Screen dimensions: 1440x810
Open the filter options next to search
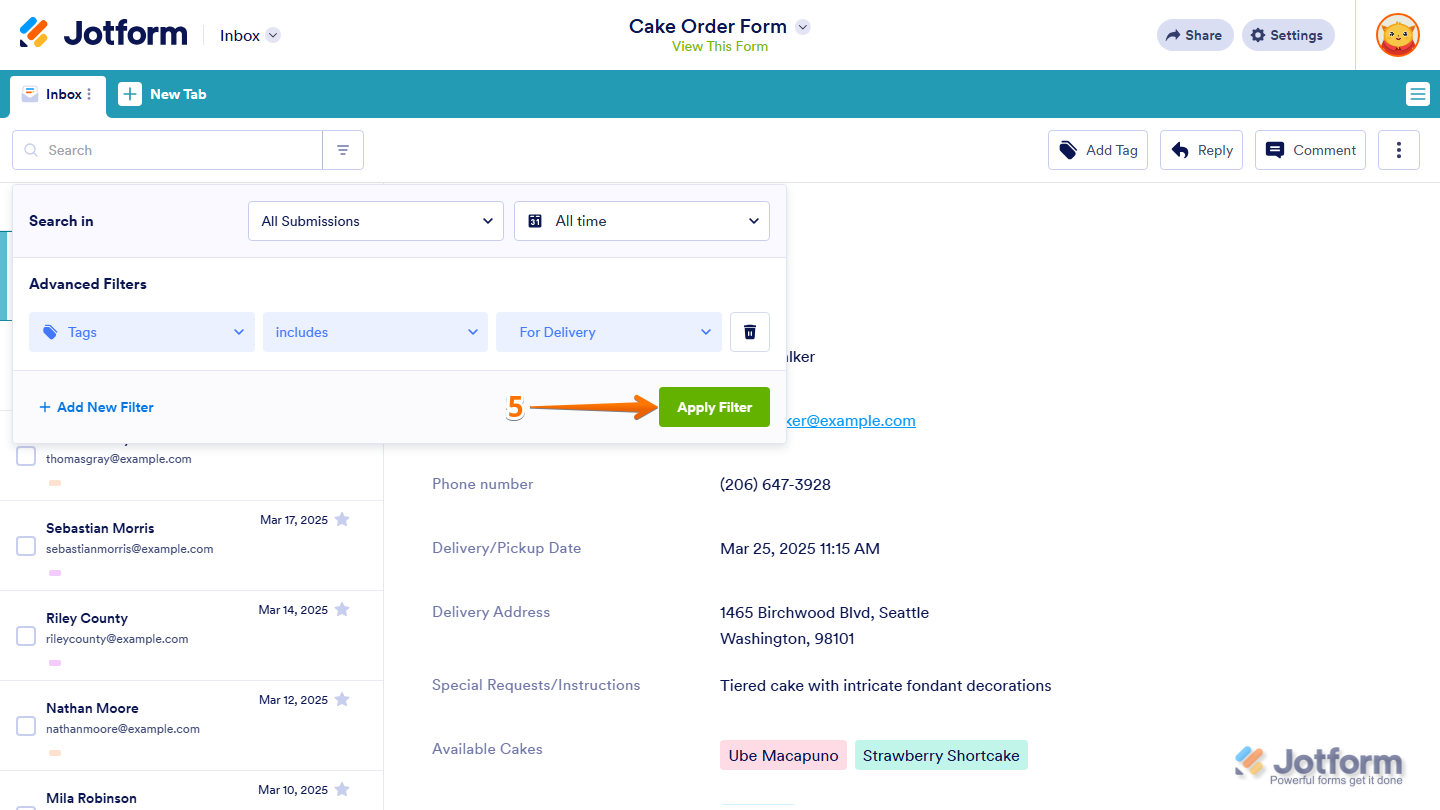point(343,149)
